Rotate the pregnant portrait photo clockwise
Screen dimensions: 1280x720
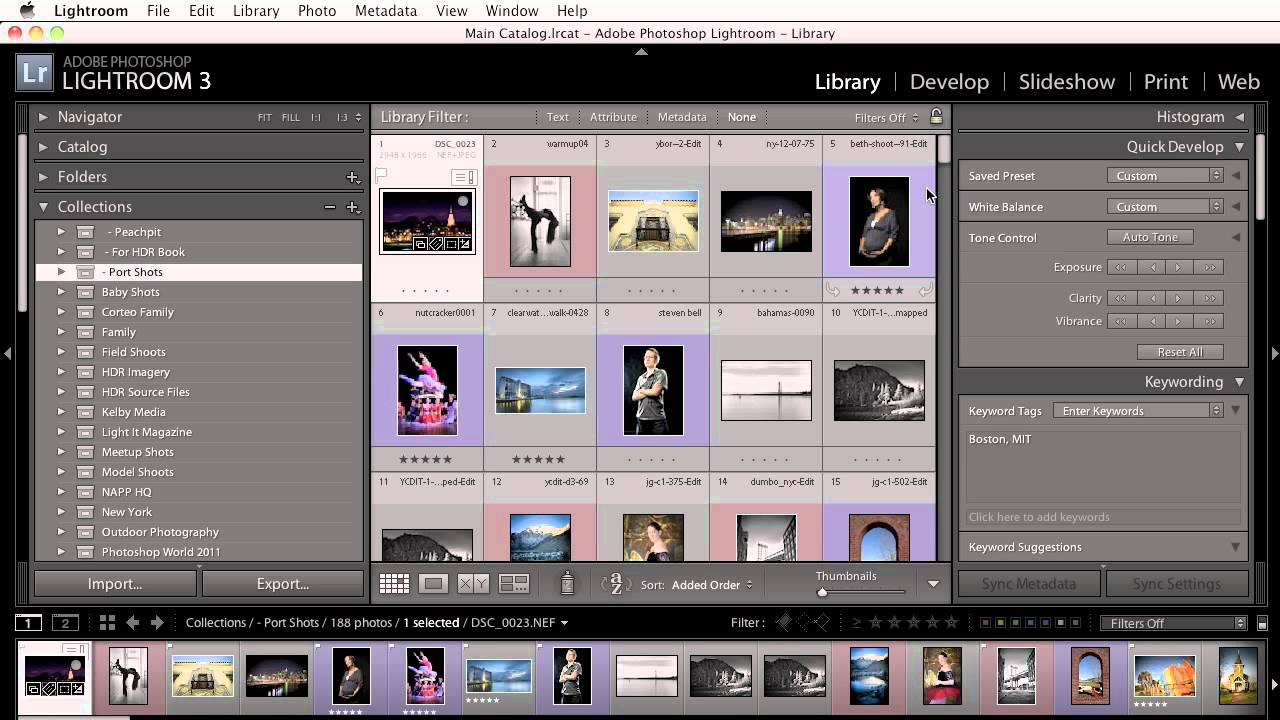[925, 290]
